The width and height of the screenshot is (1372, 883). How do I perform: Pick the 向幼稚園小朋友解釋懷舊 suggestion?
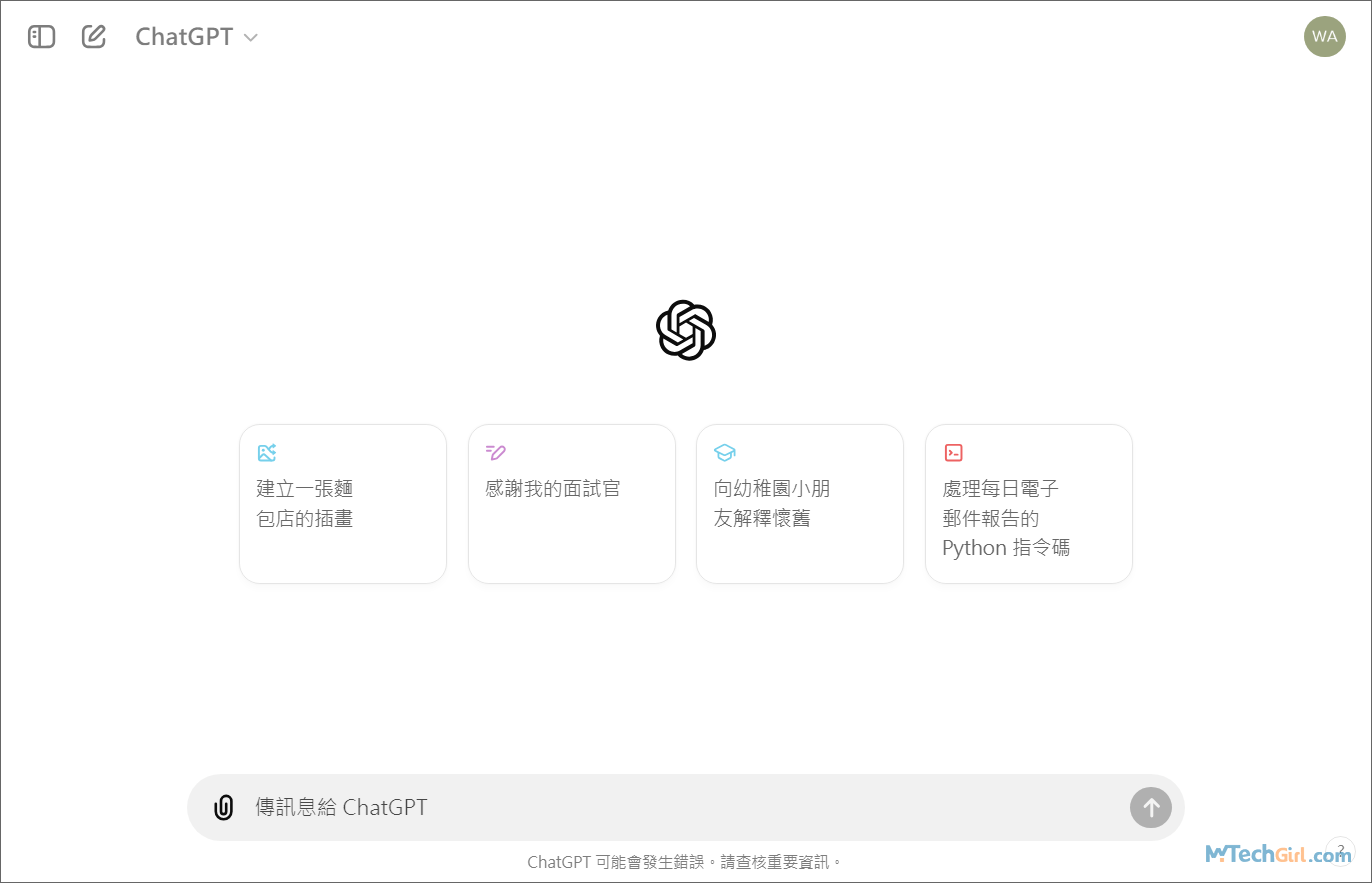pos(799,515)
